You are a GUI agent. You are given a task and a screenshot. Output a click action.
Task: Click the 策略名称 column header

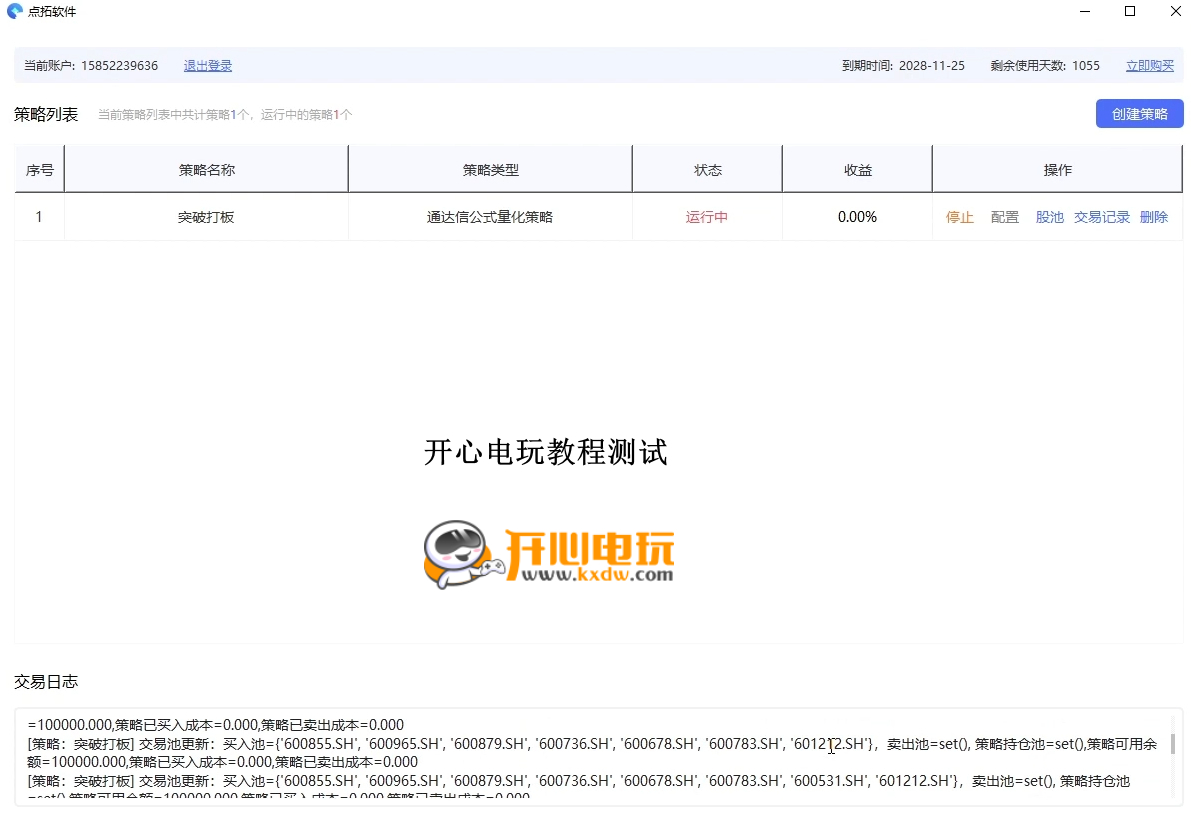tap(205, 168)
